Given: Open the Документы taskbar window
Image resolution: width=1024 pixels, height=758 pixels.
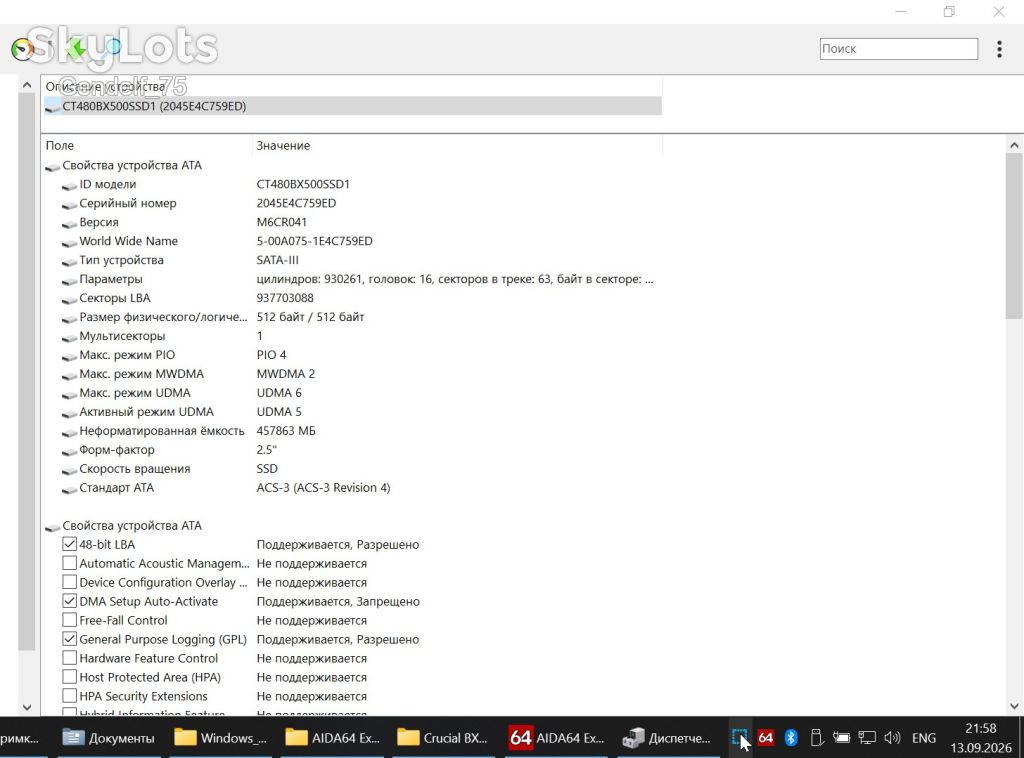Looking at the screenshot, I should 109,738.
